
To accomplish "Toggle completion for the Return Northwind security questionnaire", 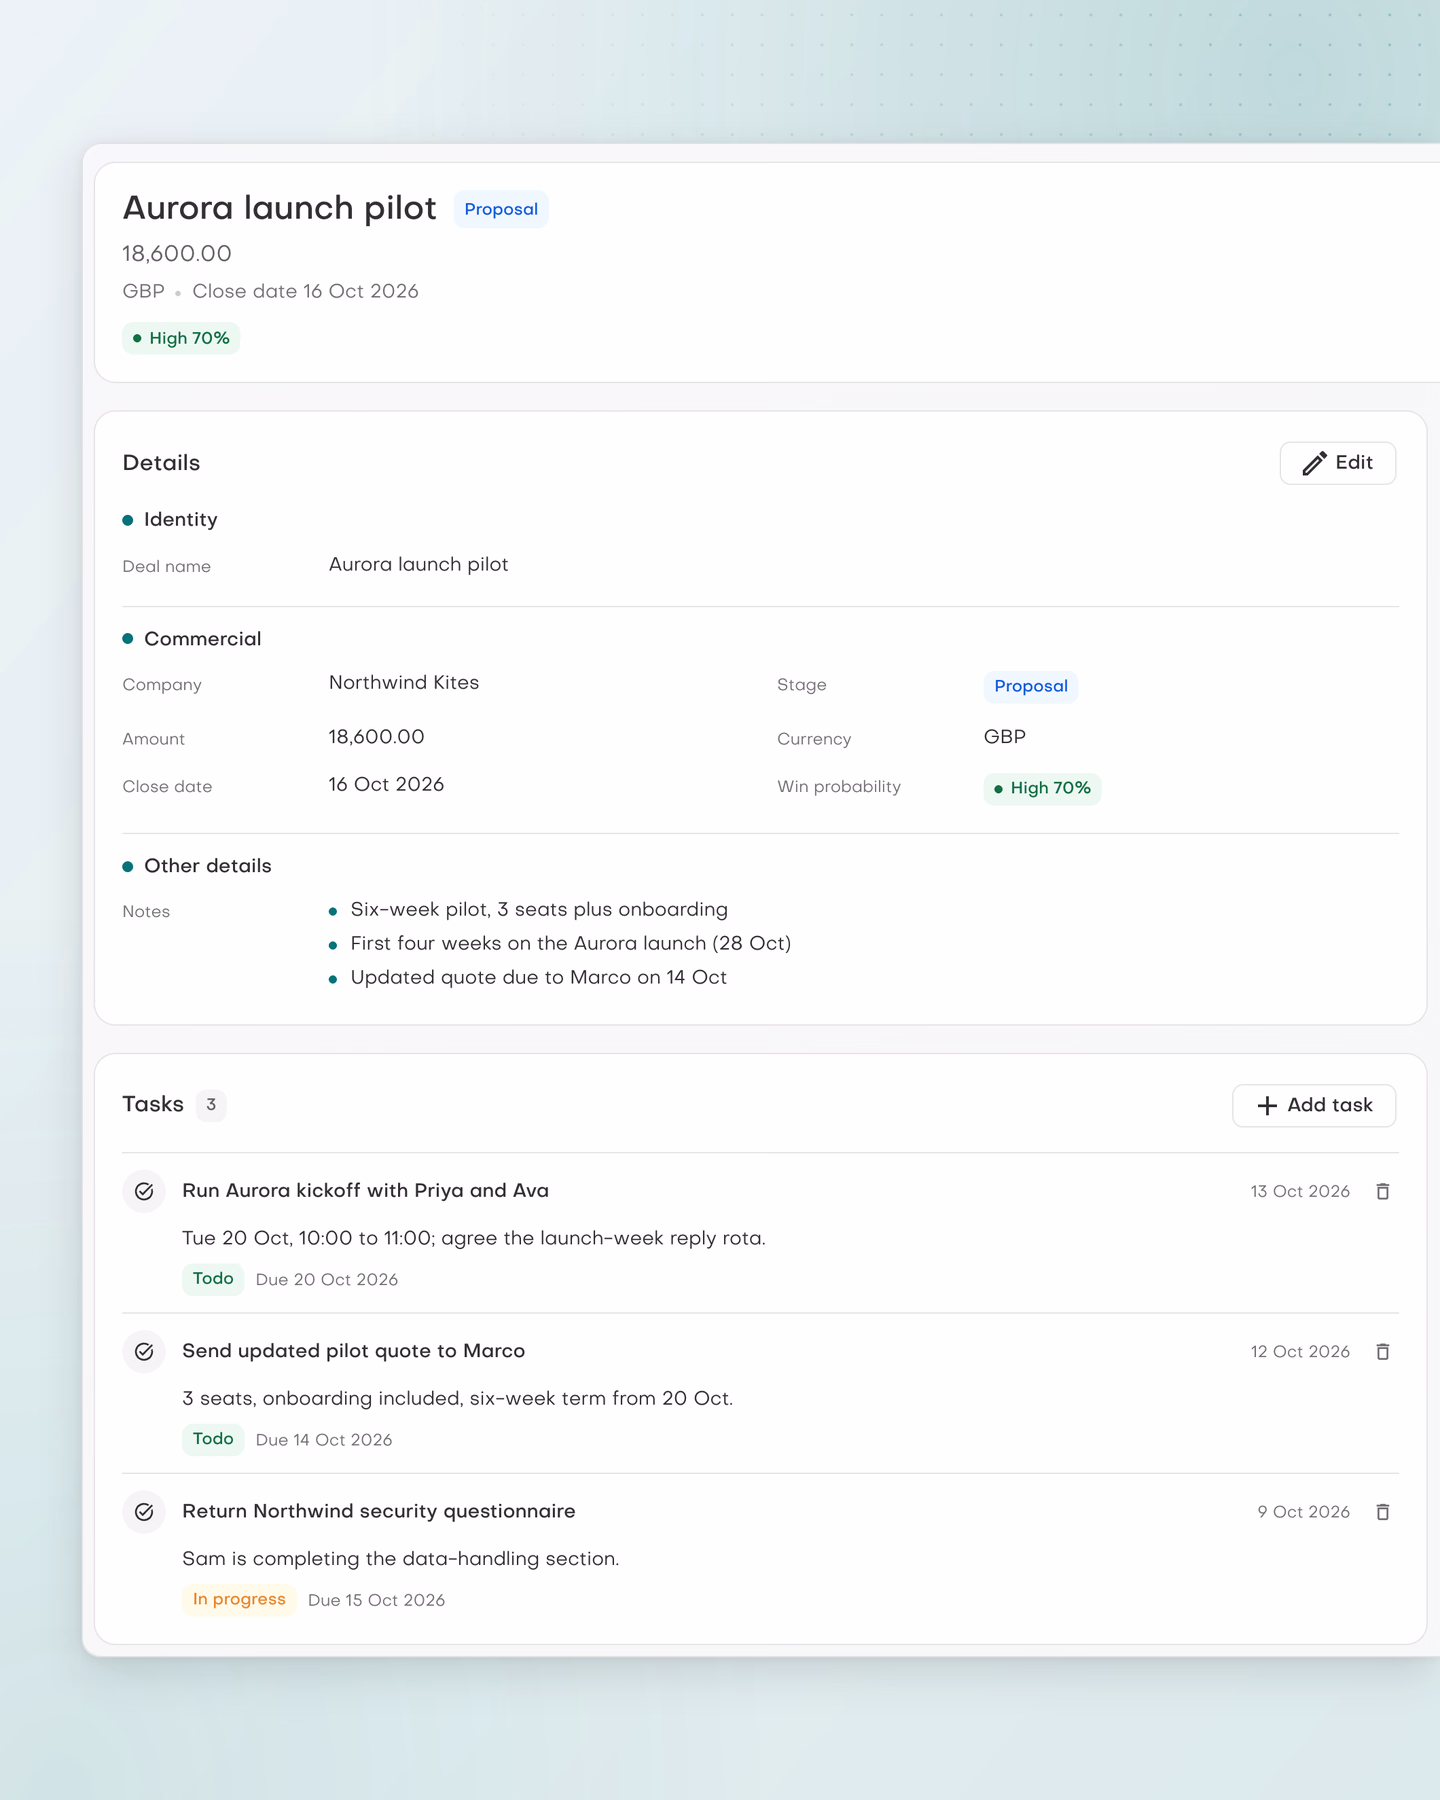I will click(x=144, y=1512).
